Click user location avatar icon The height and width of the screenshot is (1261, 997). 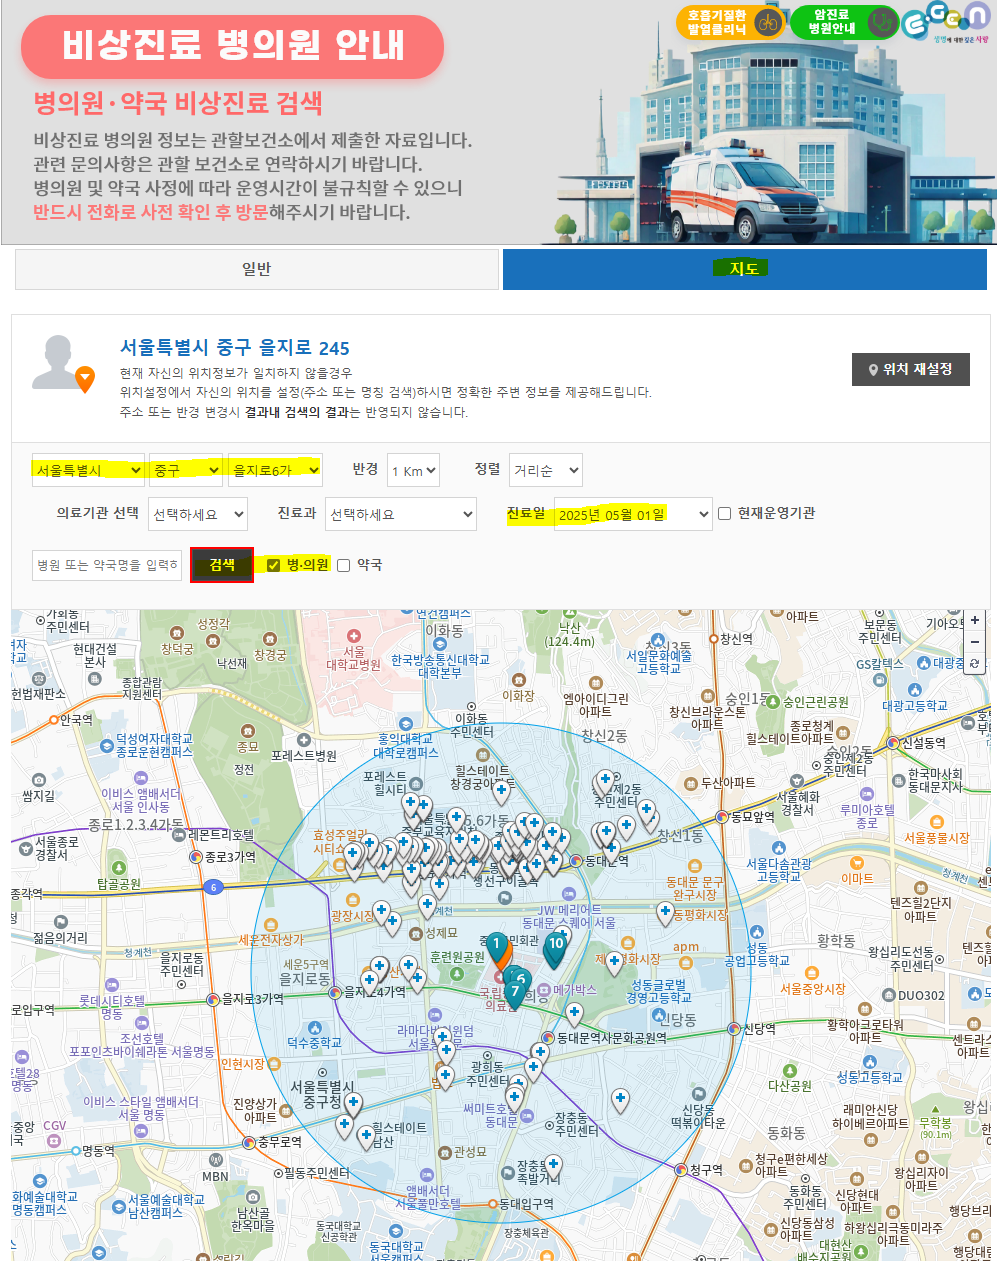coord(64,363)
